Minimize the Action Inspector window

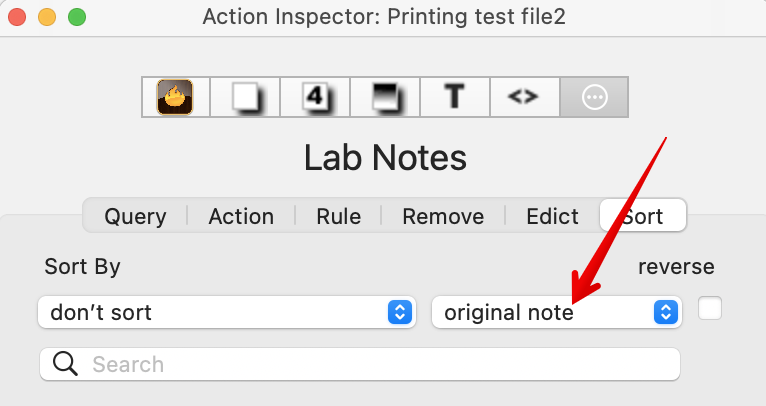point(47,17)
